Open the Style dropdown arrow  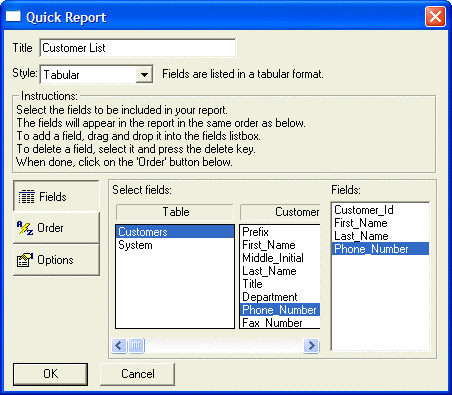[x=144, y=74]
